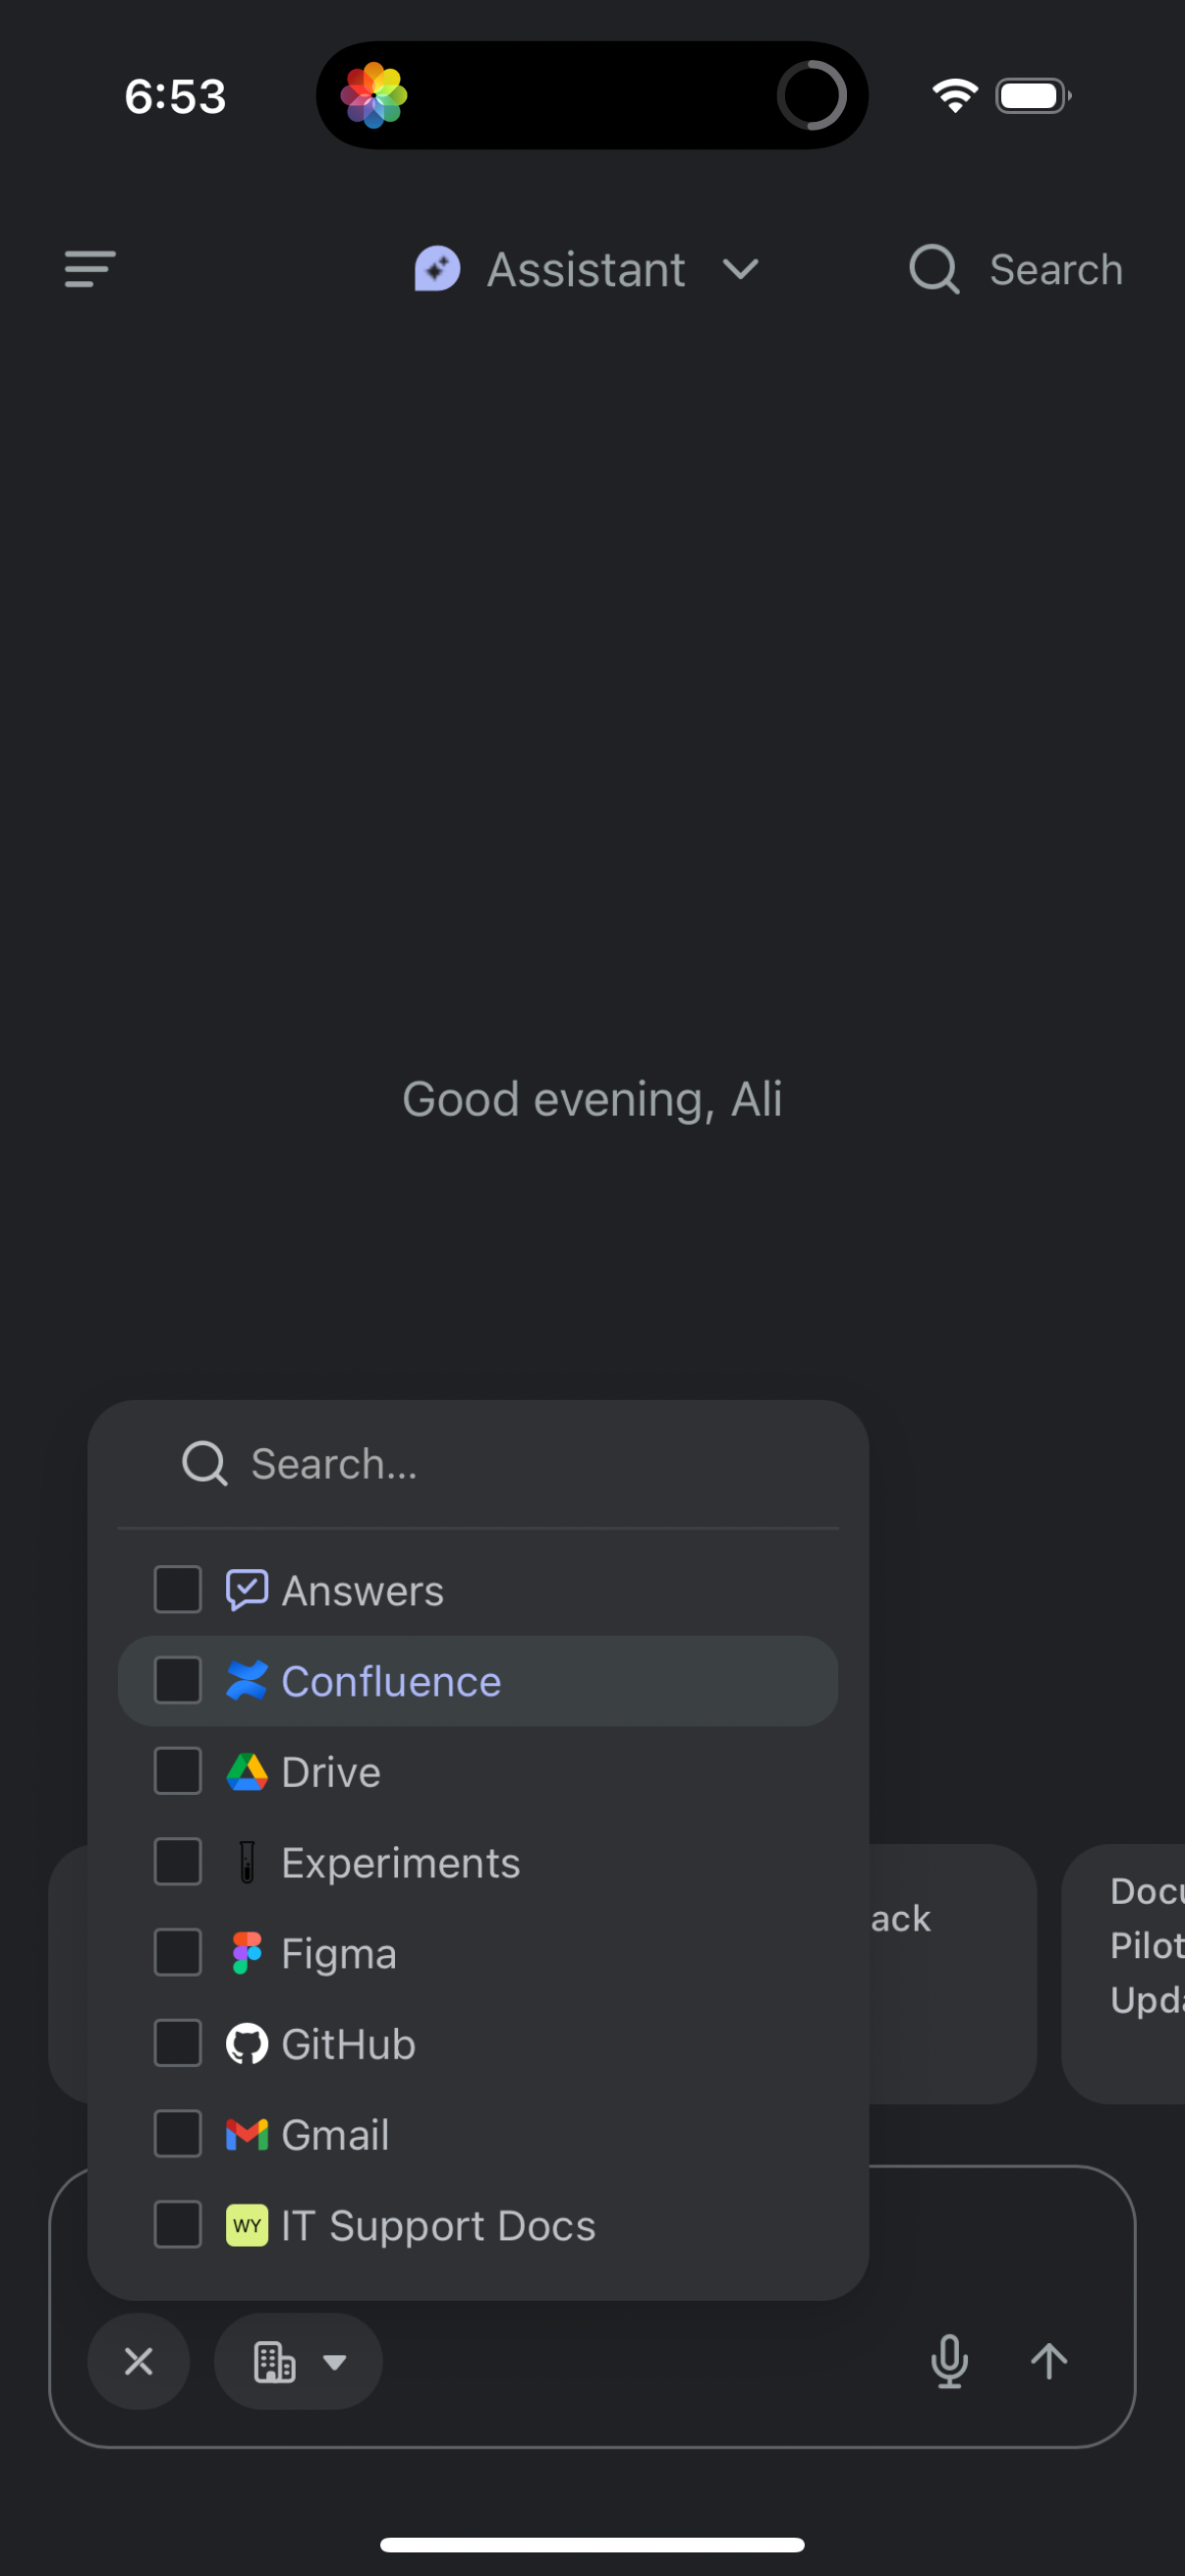Open Search from the top bar
The height and width of the screenshot is (2576, 1185).
coord(1014,269)
